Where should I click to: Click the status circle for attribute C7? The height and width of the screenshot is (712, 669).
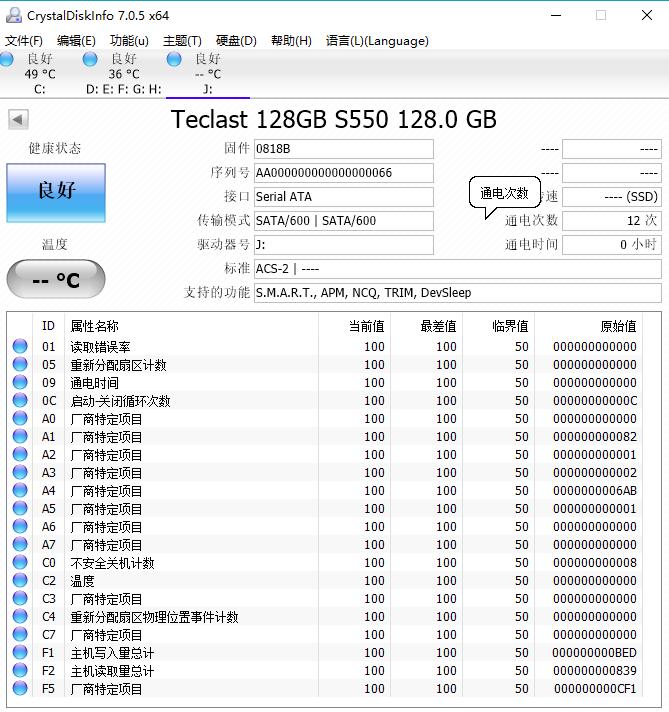click(x=20, y=634)
